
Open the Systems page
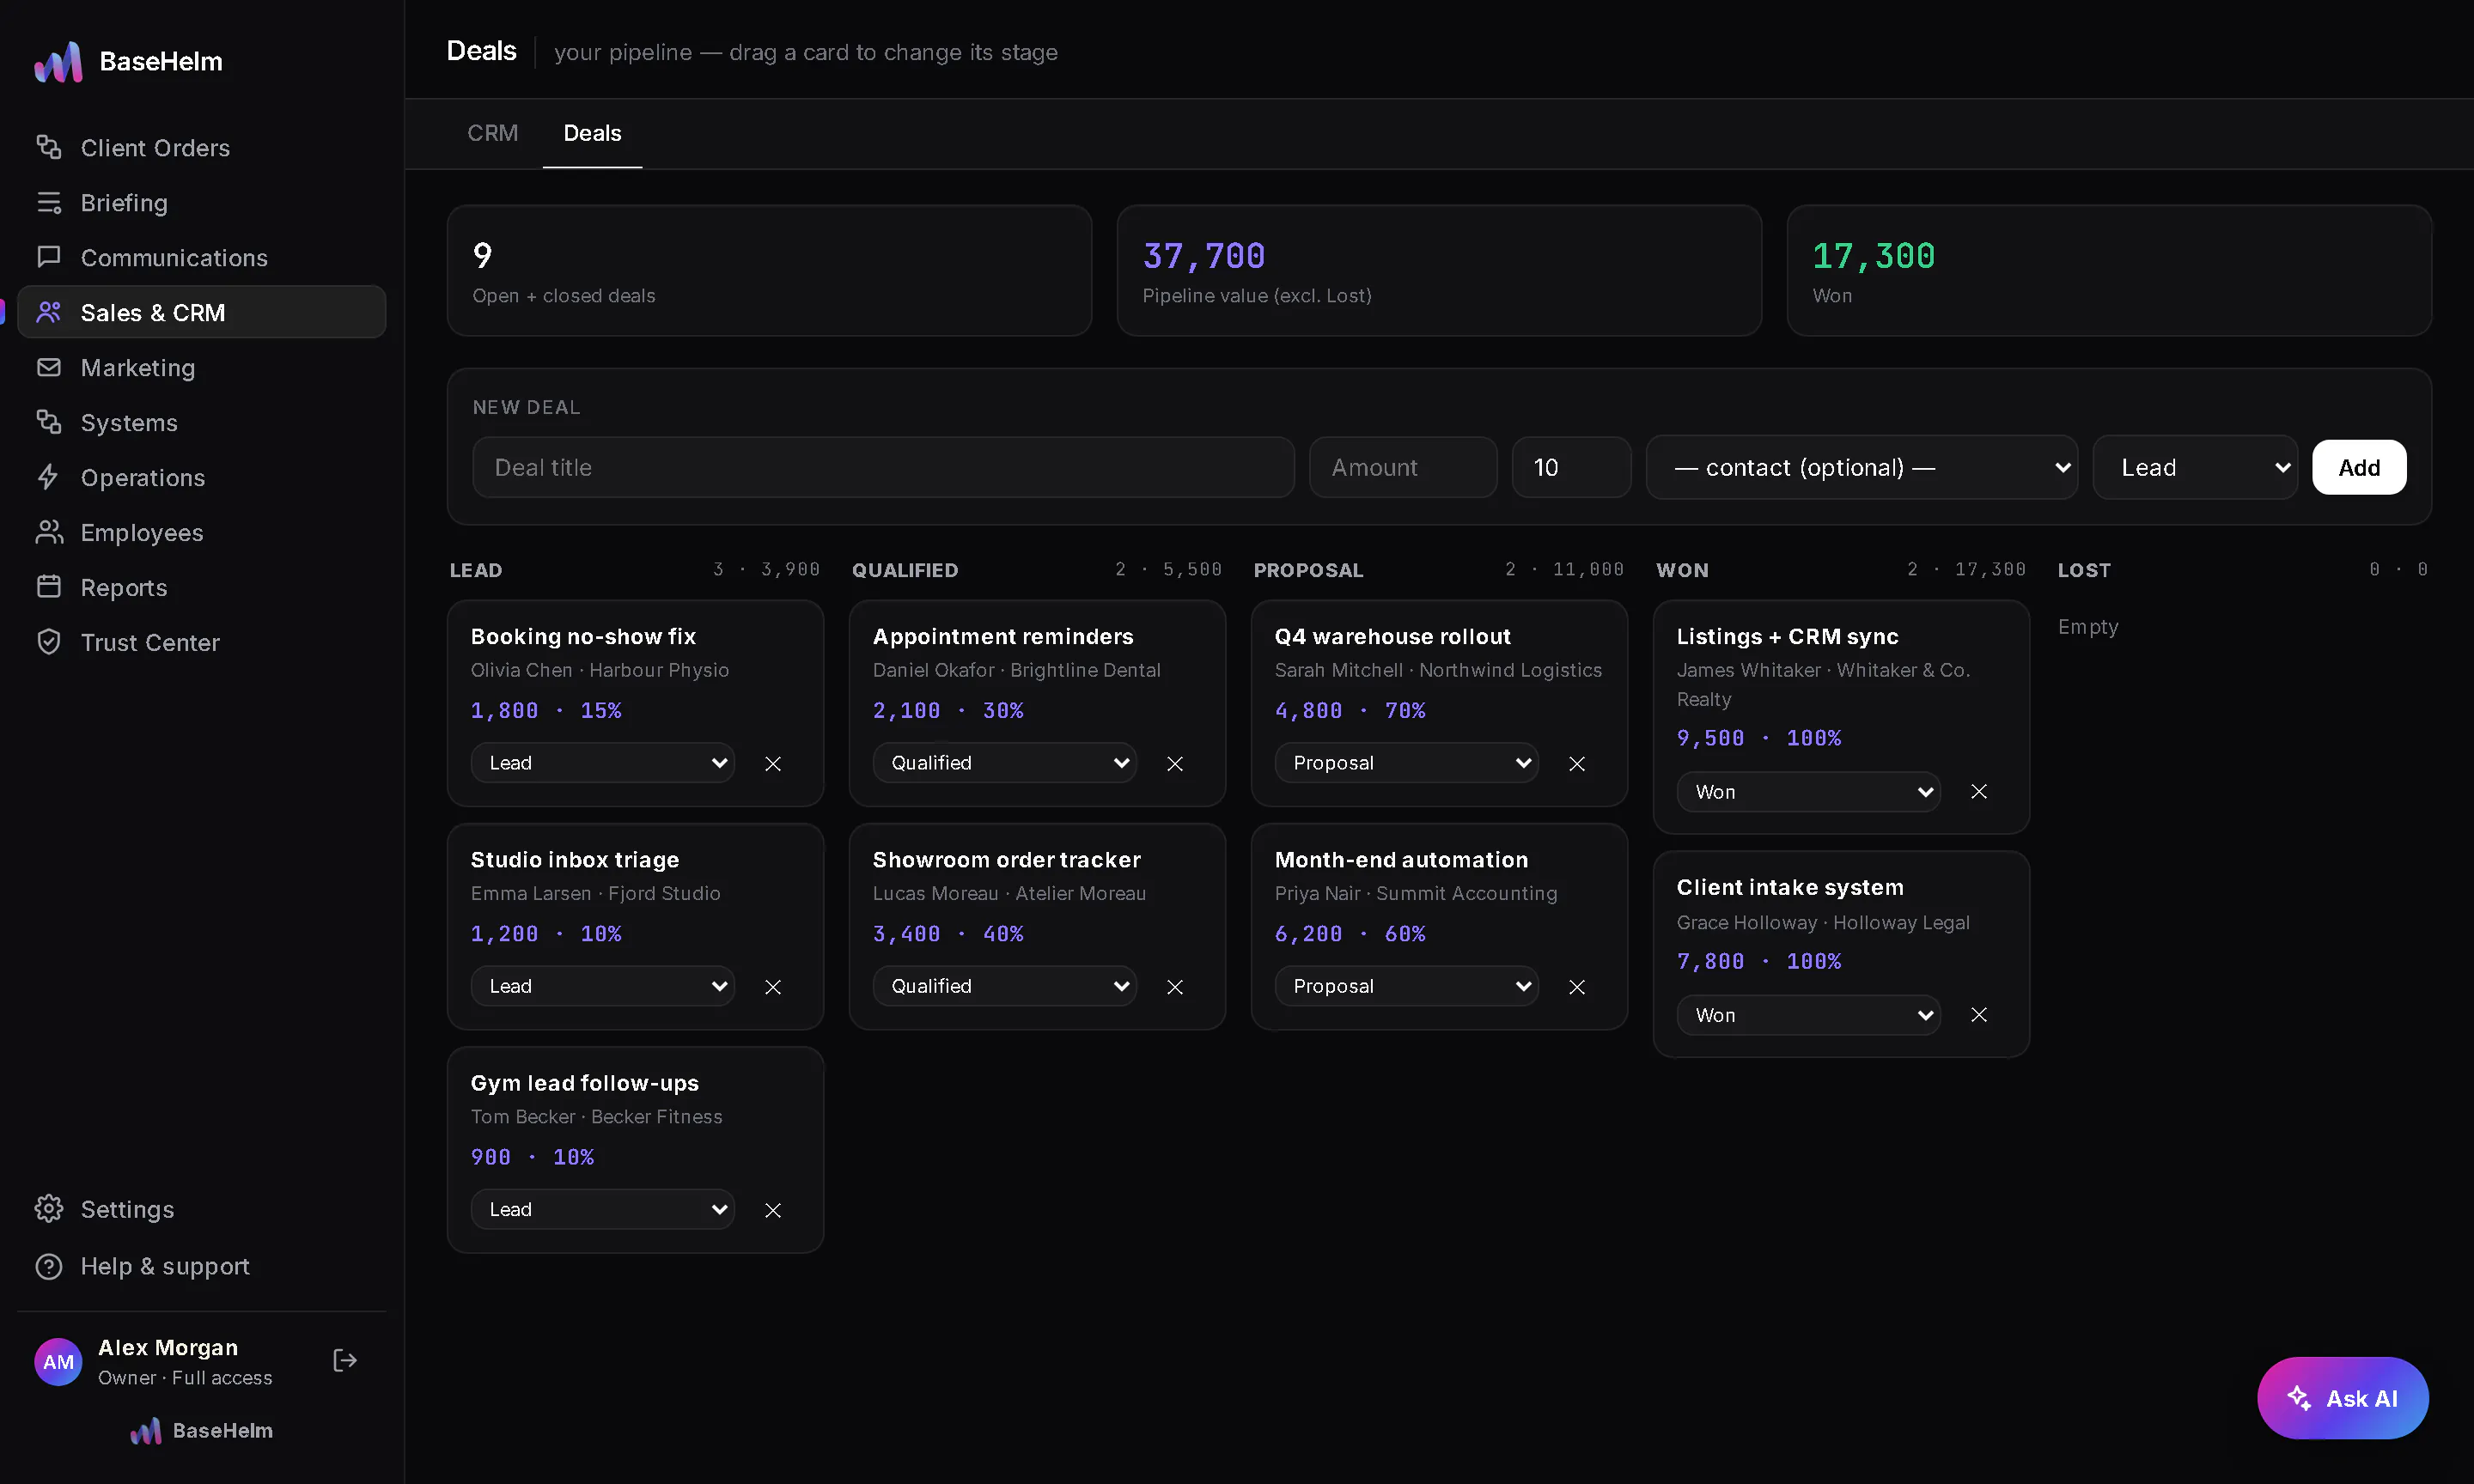(201, 423)
